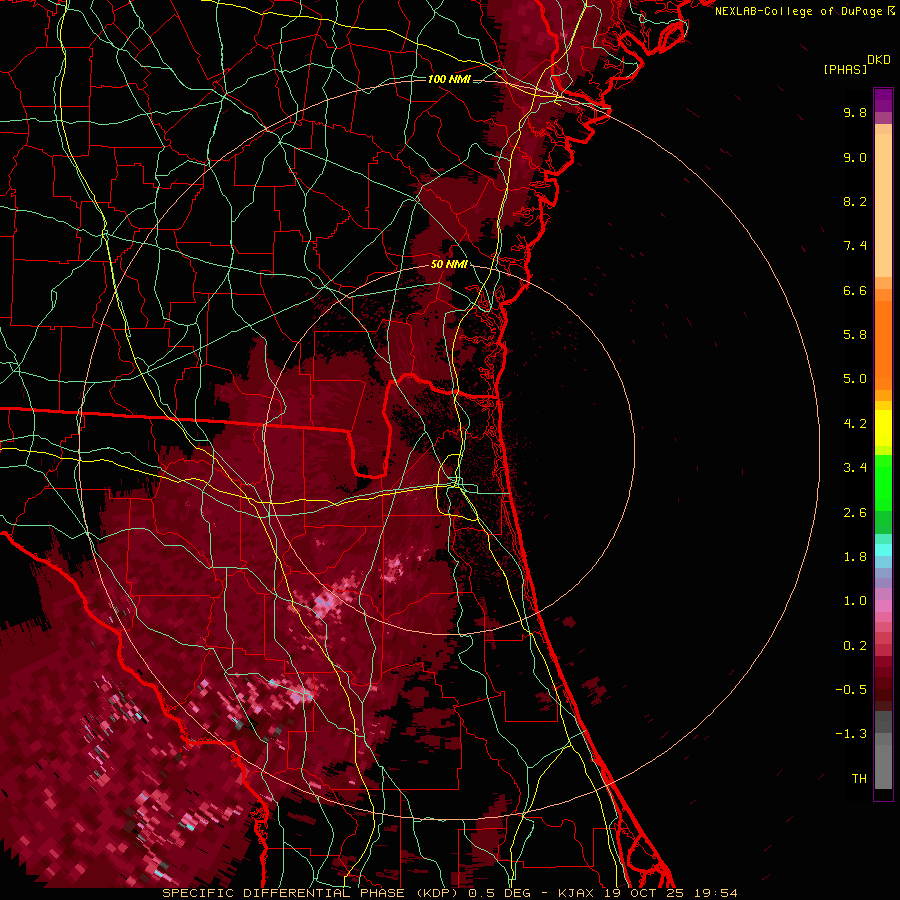Image resolution: width=900 pixels, height=900 pixels.
Task: Select the 0.2 value on the color scale
Action: [x=855, y=646]
